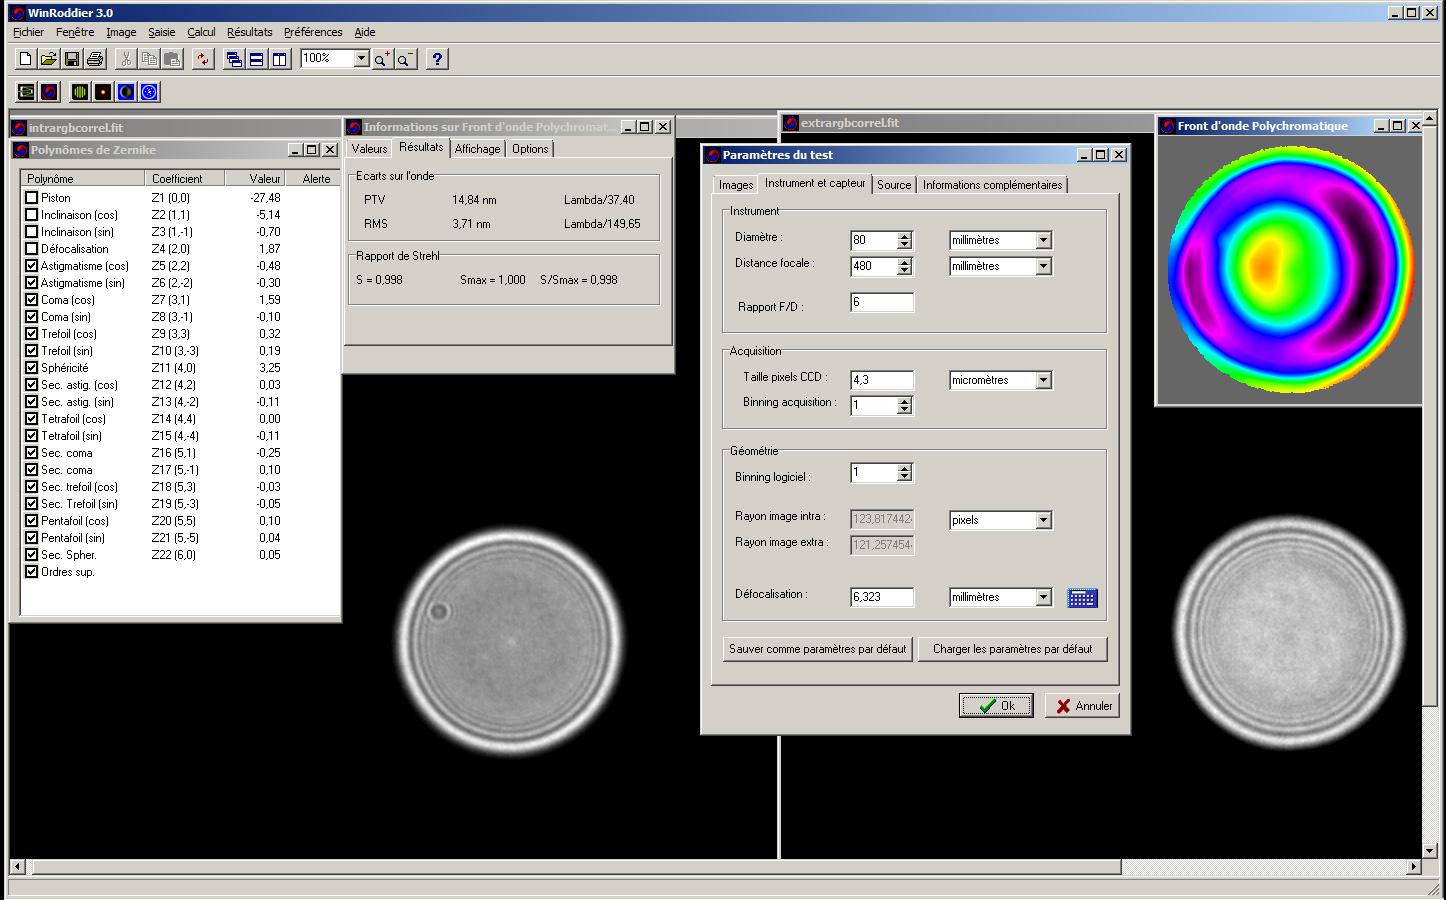Image resolution: width=1446 pixels, height=900 pixels.
Task: Click the cascade windows icon
Action: pyautogui.click(x=234, y=60)
